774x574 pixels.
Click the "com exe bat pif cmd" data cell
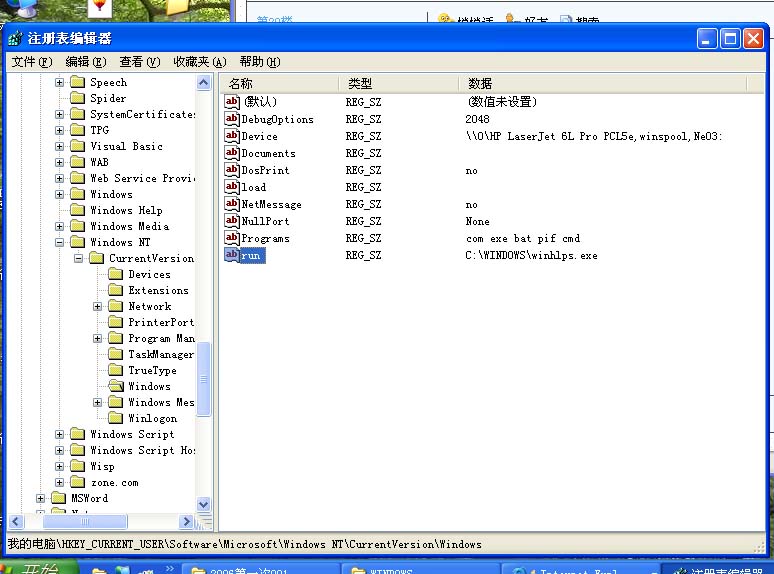tap(523, 238)
